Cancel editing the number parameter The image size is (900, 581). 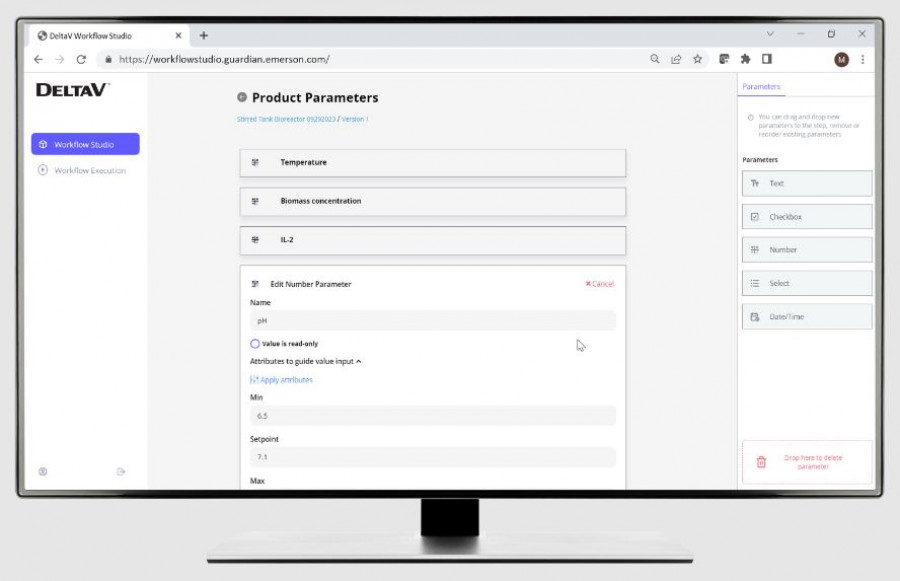tap(599, 284)
